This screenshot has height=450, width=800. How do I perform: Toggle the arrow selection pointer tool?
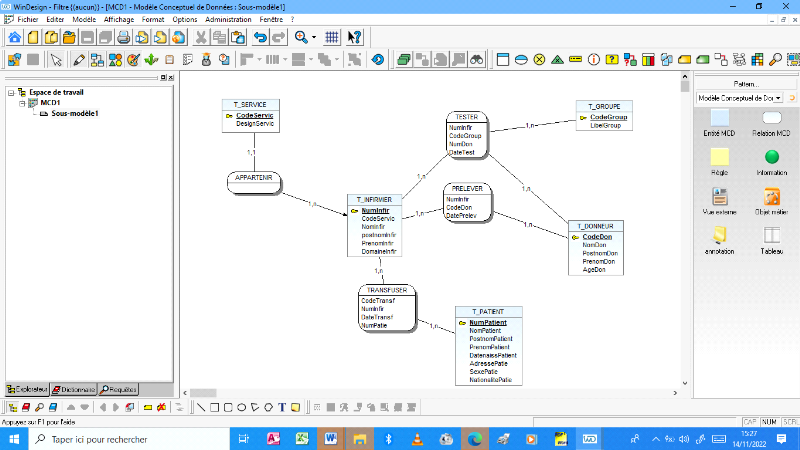pos(56,59)
